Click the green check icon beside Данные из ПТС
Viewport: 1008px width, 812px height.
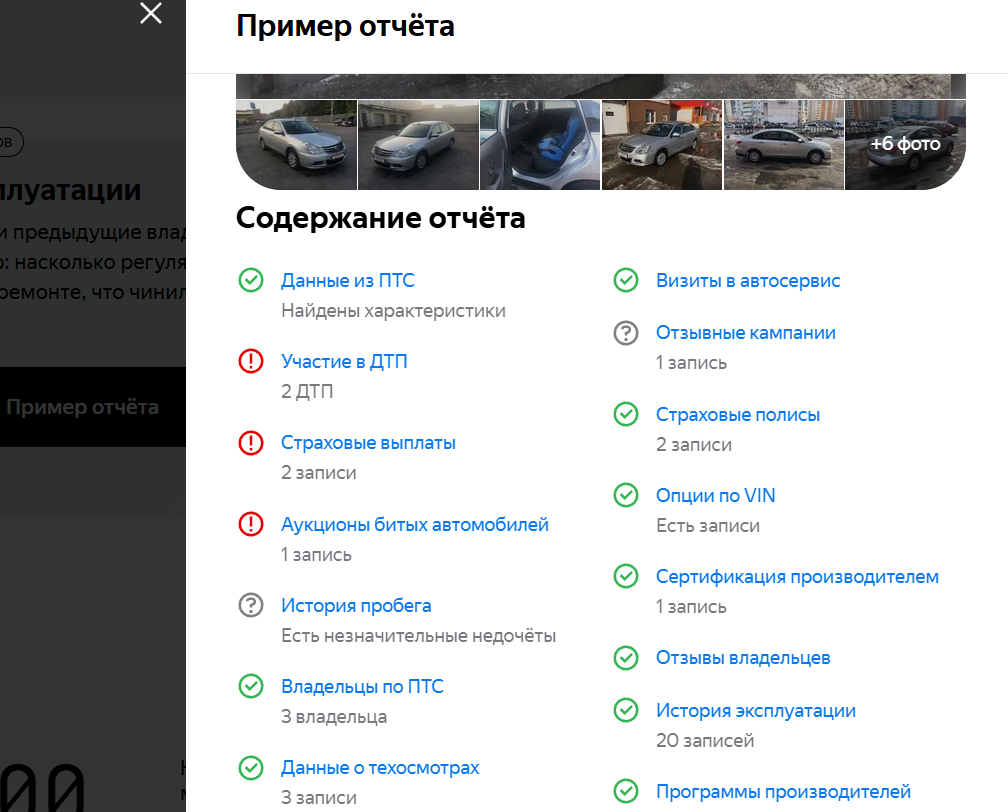click(251, 280)
